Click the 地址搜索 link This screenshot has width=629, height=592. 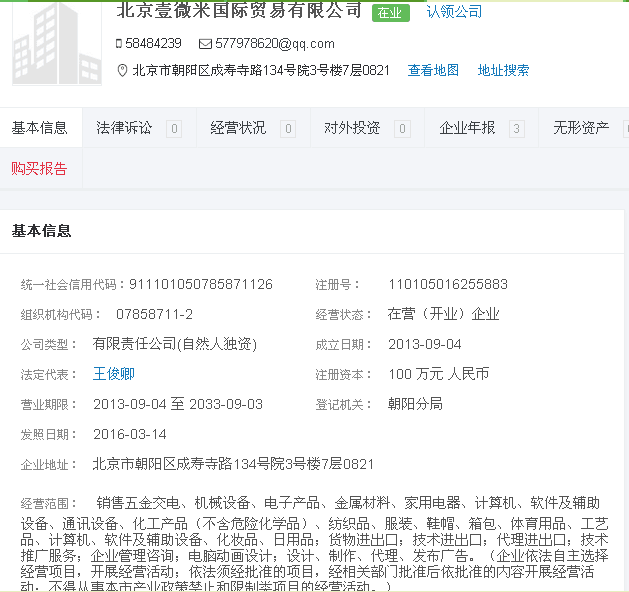503,70
